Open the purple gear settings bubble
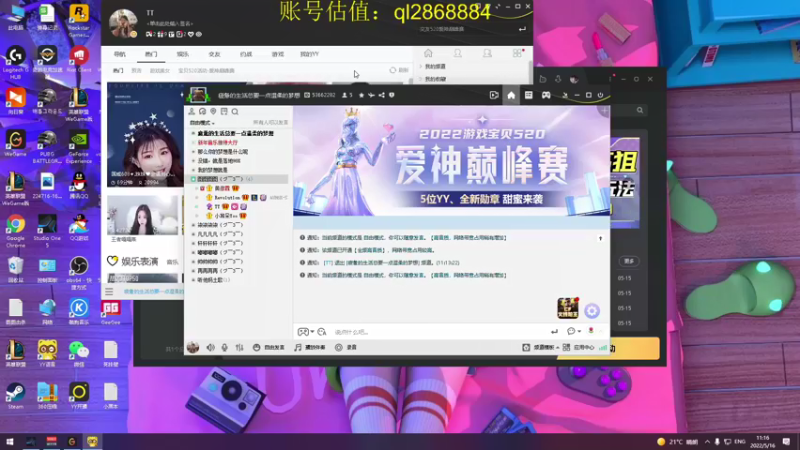Viewport: 800px width, 450px height. (592, 311)
